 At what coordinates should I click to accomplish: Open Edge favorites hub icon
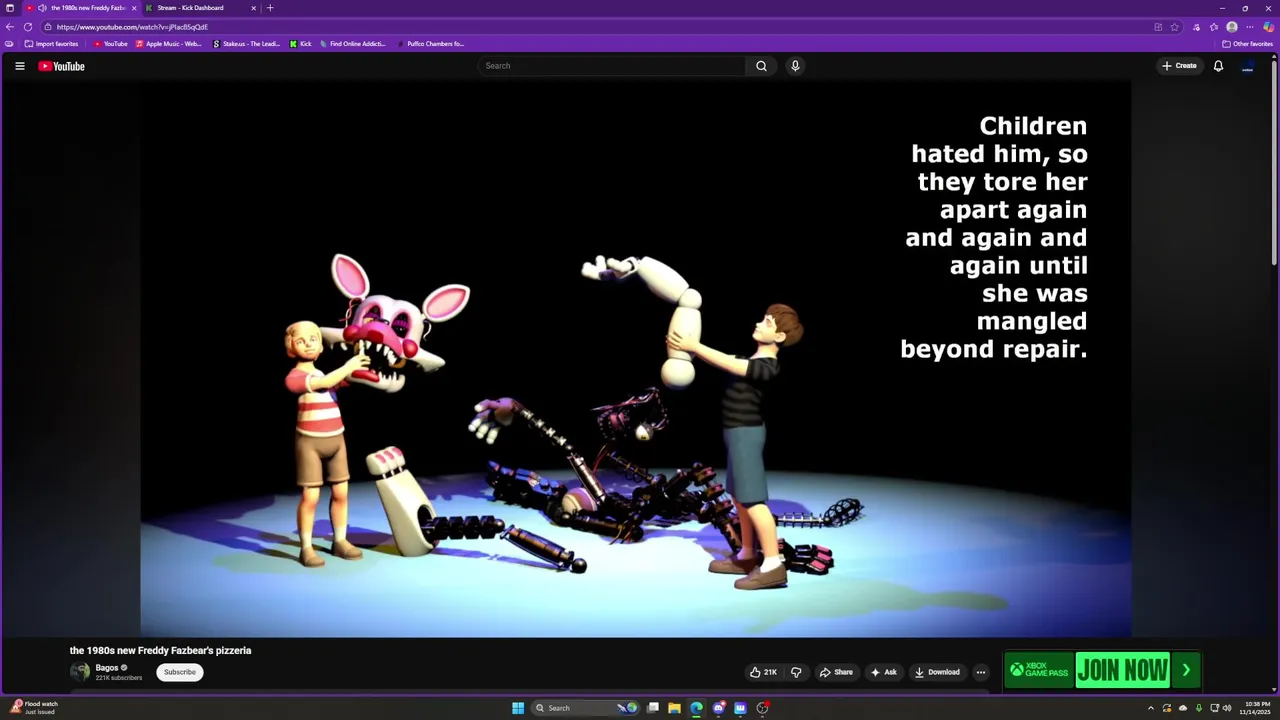pyautogui.click(x=1214, y=27)
